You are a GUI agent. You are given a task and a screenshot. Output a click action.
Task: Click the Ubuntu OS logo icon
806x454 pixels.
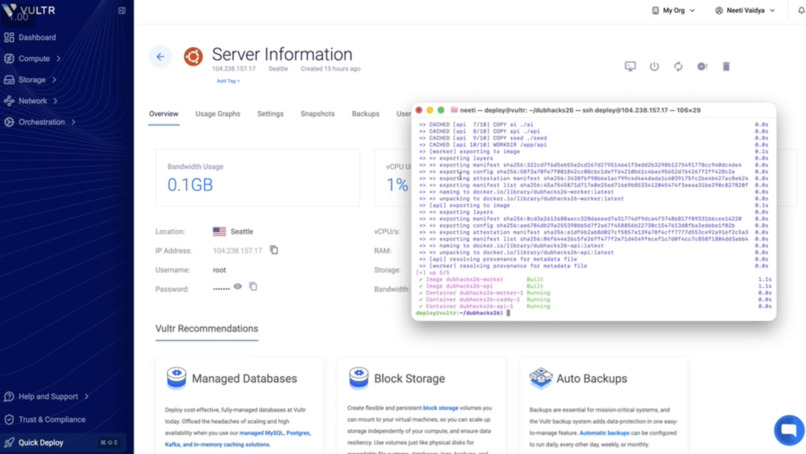(193, 57)
